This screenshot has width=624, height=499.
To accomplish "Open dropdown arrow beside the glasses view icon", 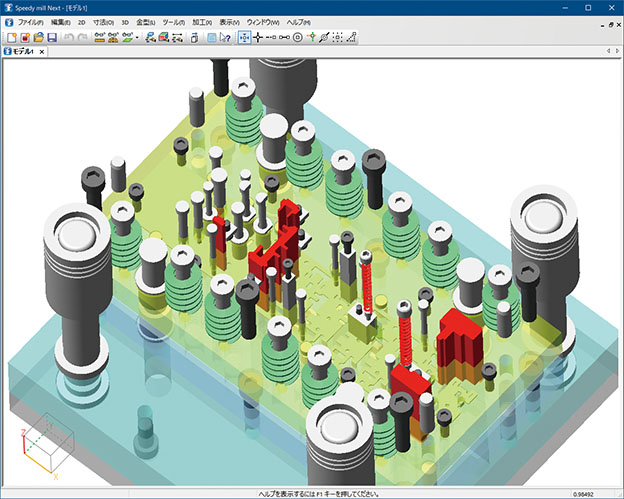I will (139, 37).
